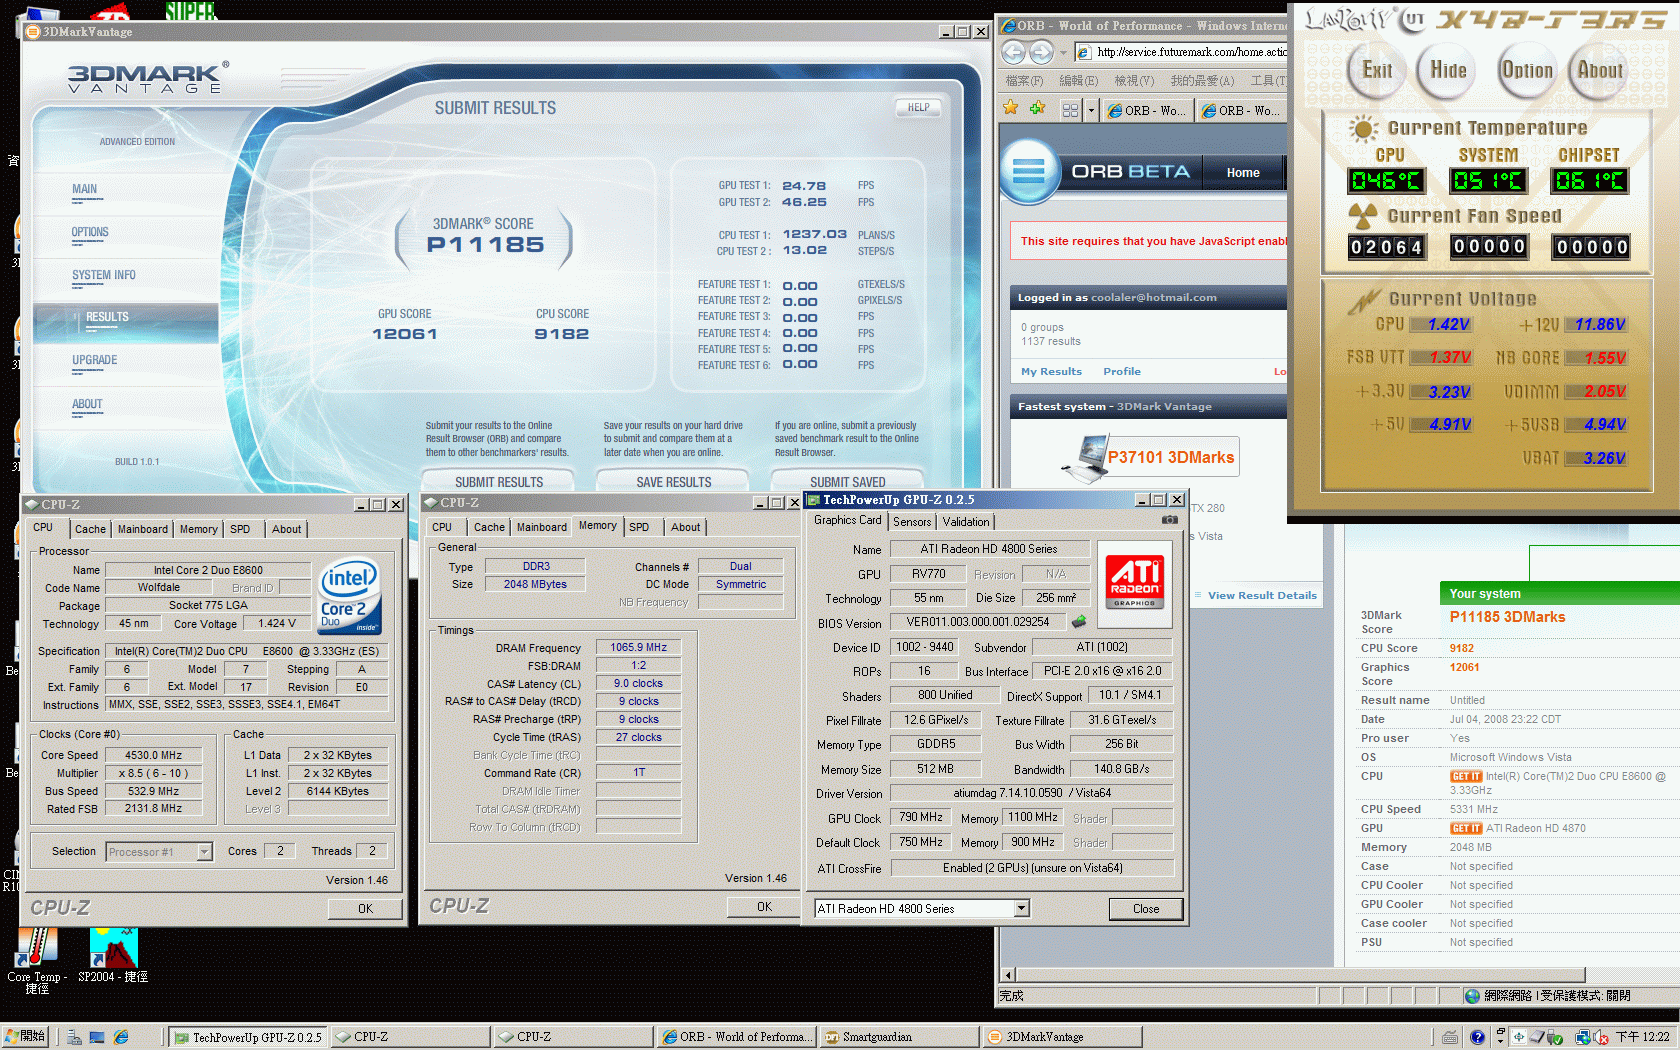This screenshot has width=1680, height=1050.
Task: Select the second ORB tab in Internet Explorer
Action: click(x=1240, y=111)
